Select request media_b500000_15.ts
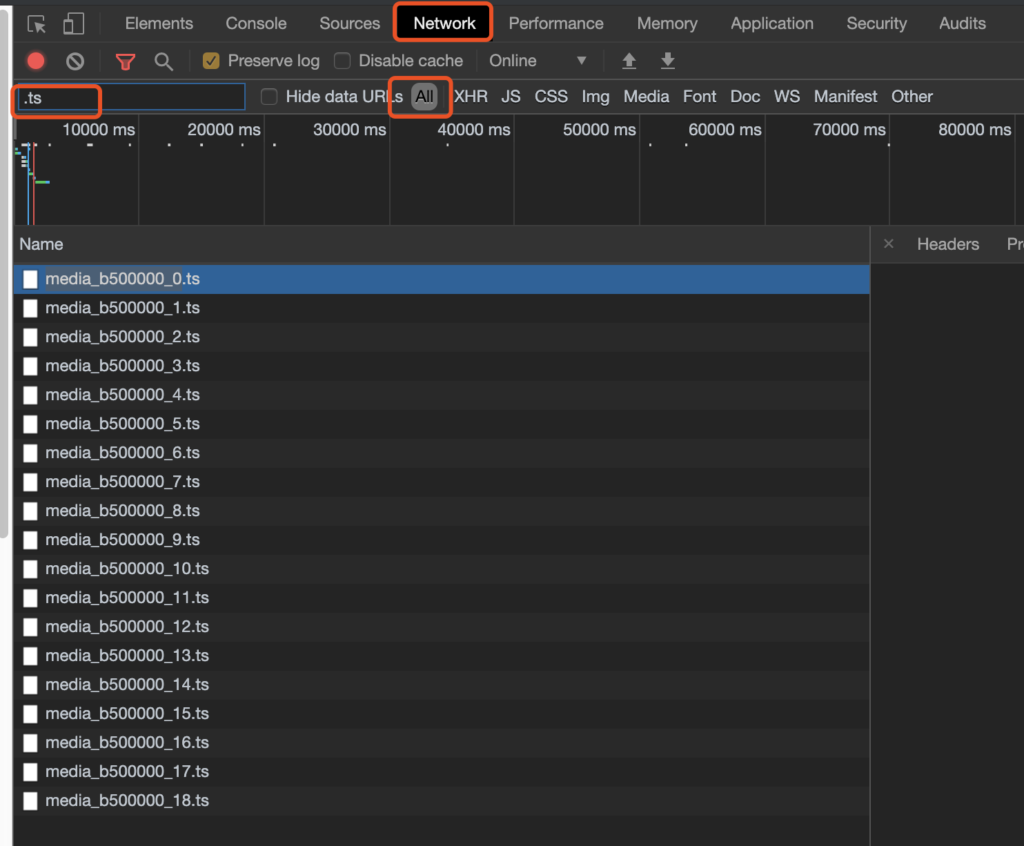 [x=441, y=713]
